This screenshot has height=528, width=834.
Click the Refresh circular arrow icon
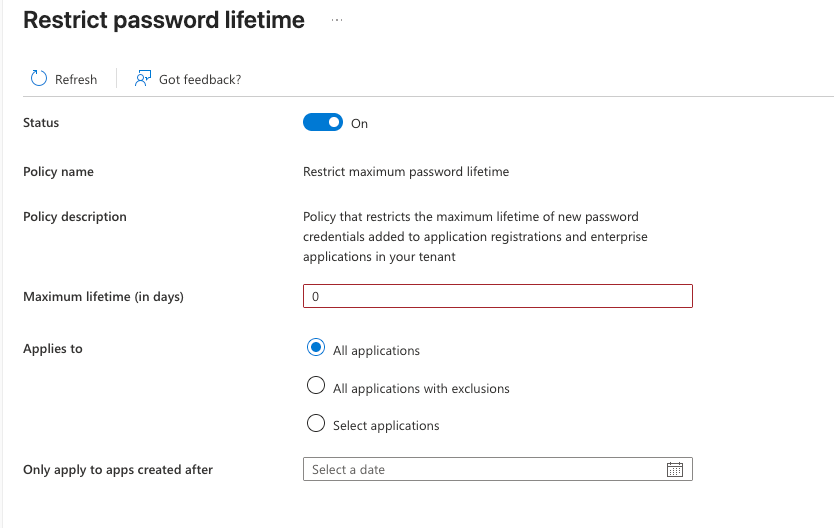tap(38, 79)
